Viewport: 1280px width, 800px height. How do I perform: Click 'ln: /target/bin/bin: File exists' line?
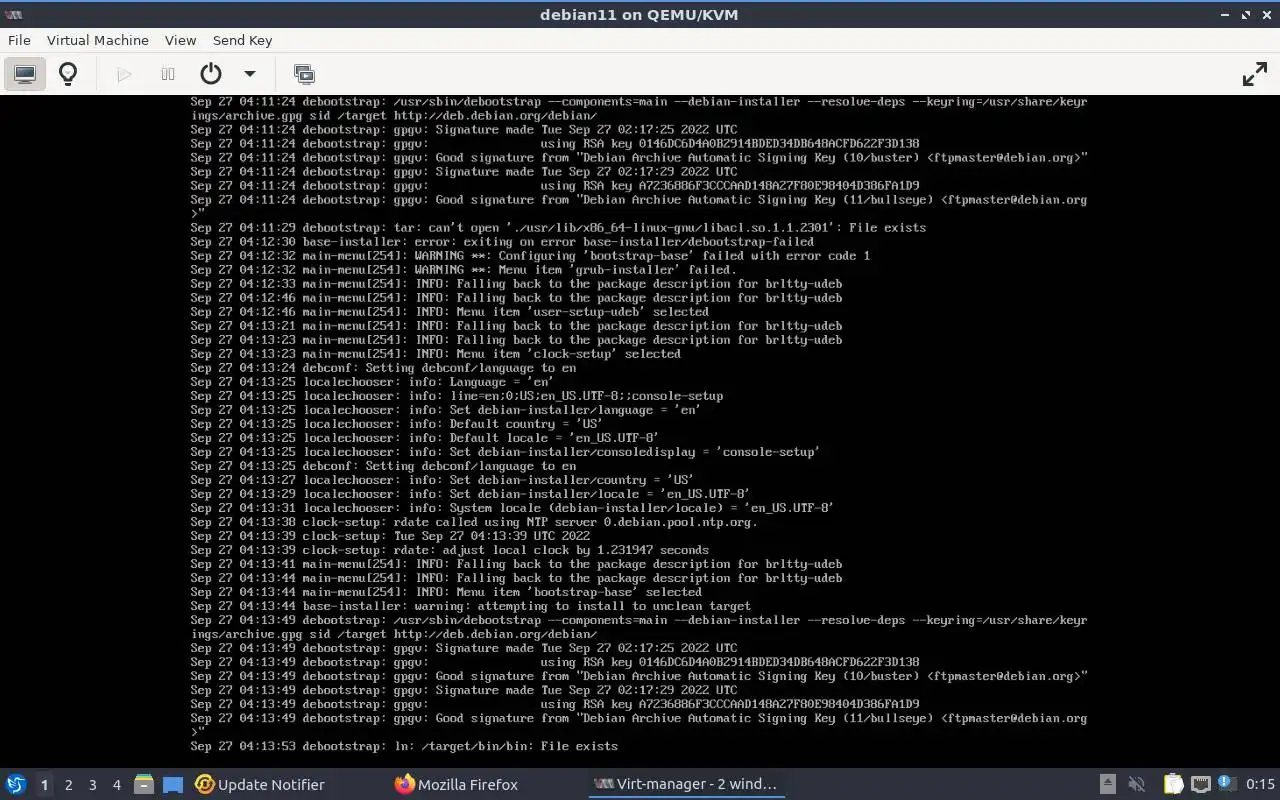(x=404, y=746)
